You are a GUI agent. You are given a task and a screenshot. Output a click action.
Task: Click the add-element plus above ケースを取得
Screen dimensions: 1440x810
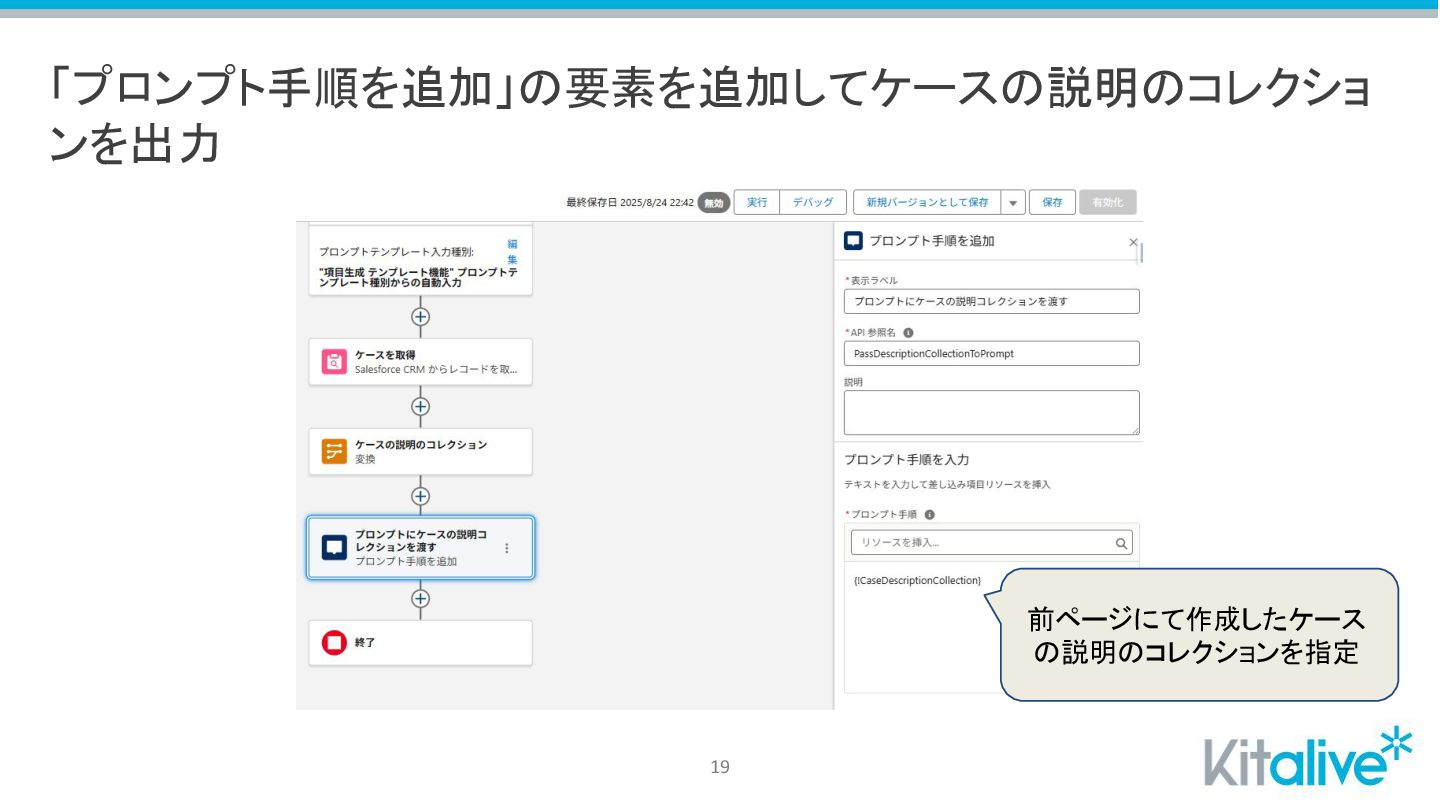(x=420, y=316)
